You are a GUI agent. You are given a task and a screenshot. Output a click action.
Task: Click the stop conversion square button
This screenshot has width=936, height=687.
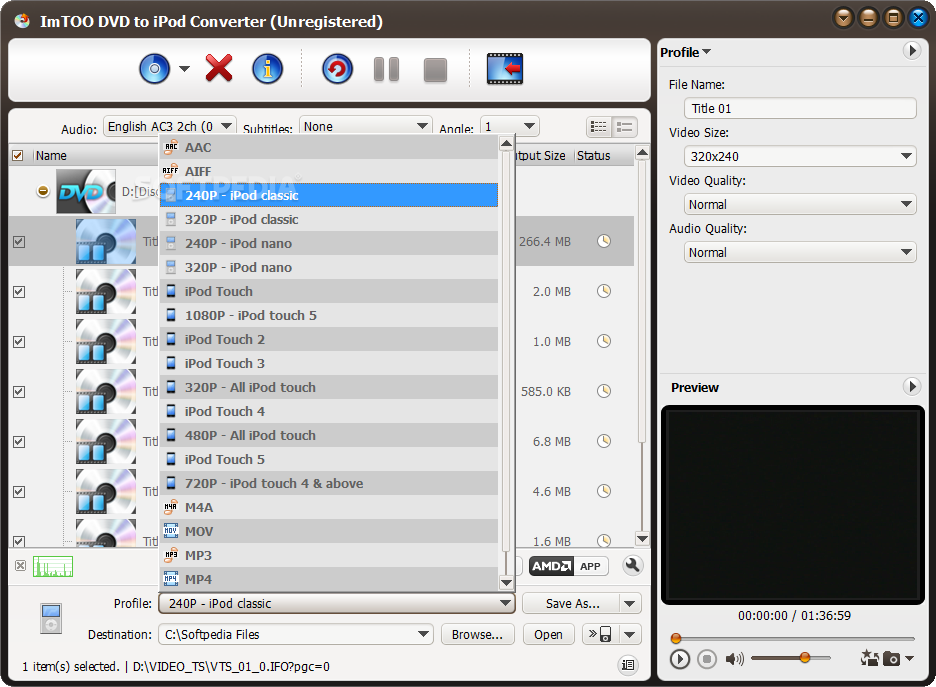click(x=435, y=70)
